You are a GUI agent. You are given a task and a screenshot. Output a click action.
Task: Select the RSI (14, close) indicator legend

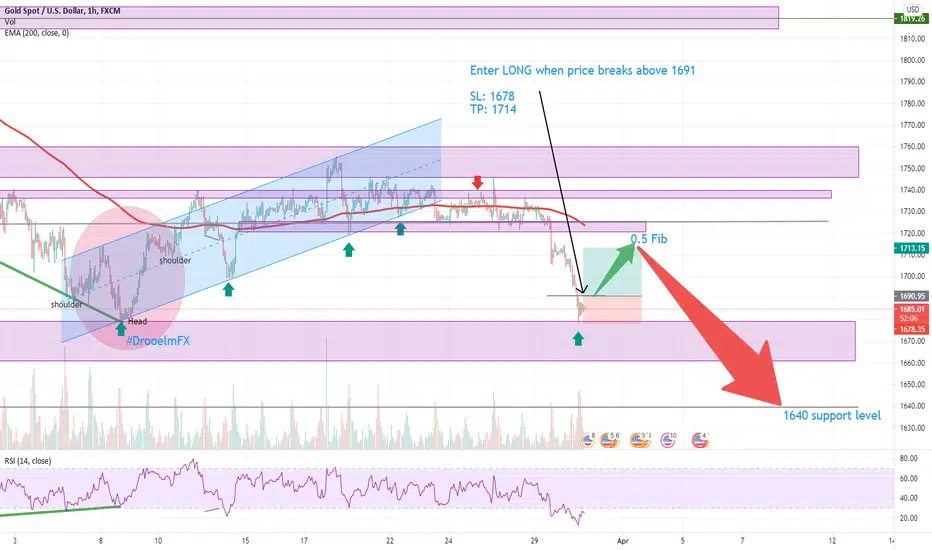click(x=28, y=461)
